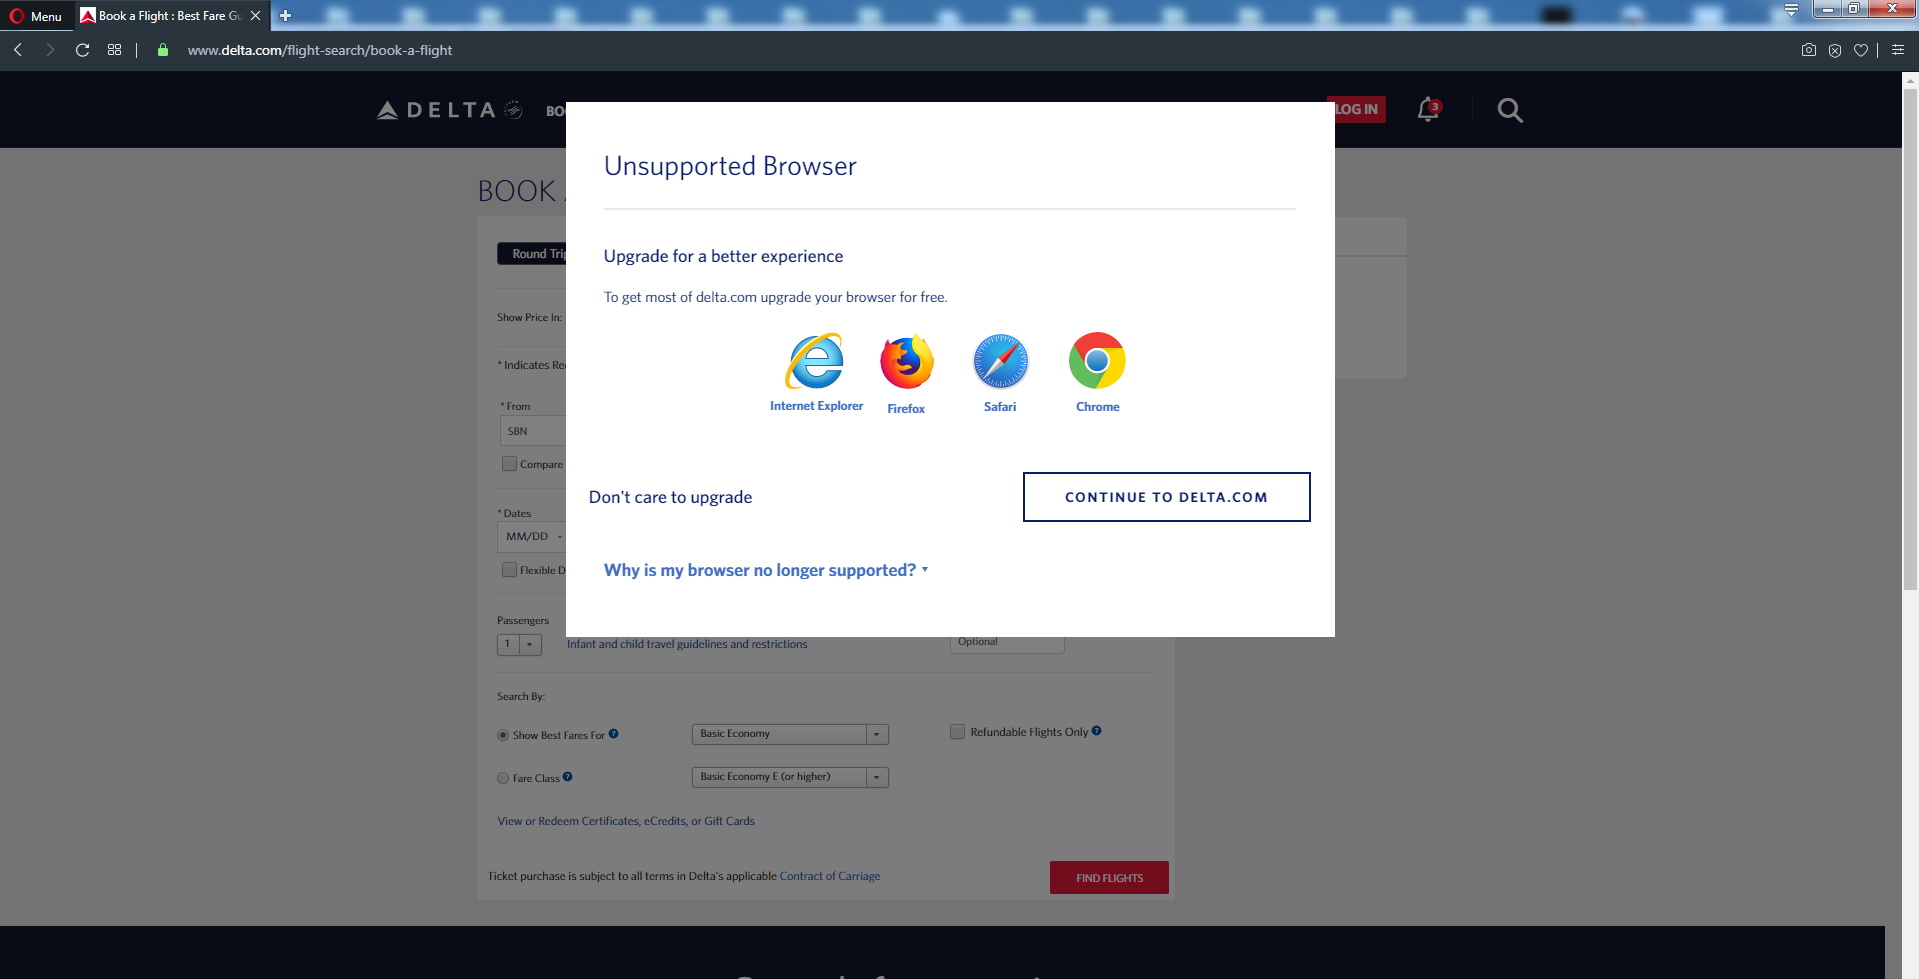Click the Safari browser icon
This screenshot has height=979, width=1919.
(1000, 361)
